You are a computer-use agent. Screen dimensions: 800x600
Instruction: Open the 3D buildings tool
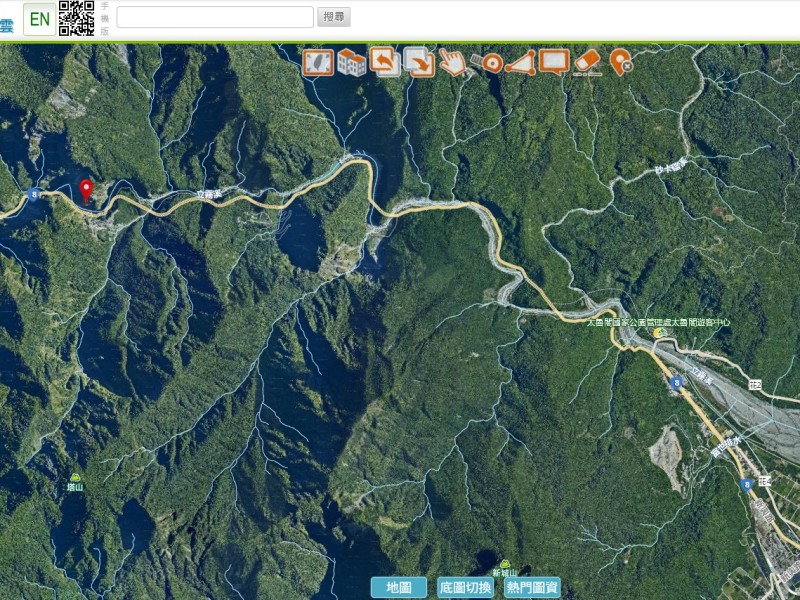[351, 63]
